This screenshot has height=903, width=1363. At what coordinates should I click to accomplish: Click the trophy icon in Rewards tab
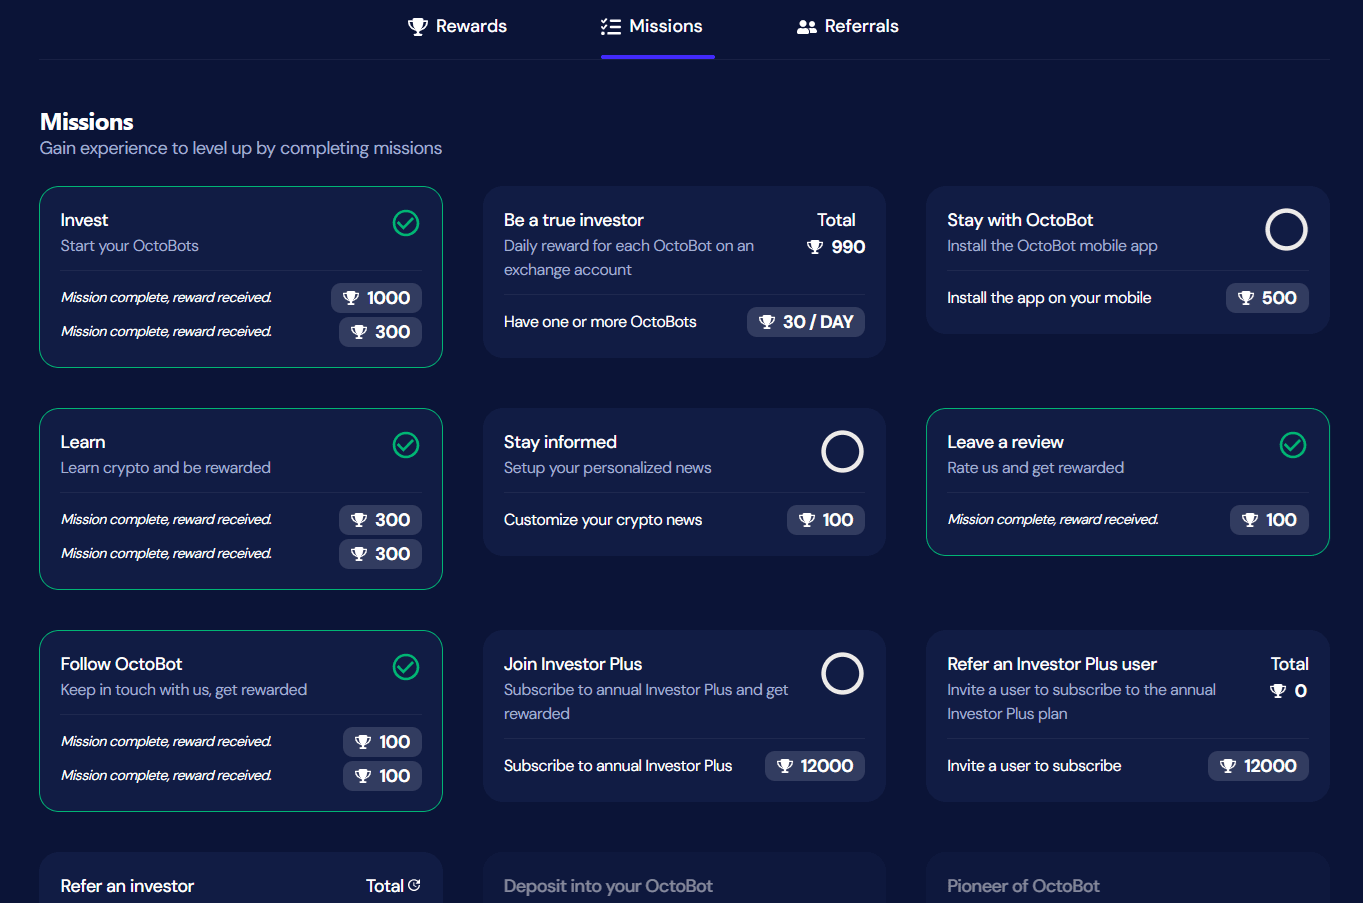[418, 27]
